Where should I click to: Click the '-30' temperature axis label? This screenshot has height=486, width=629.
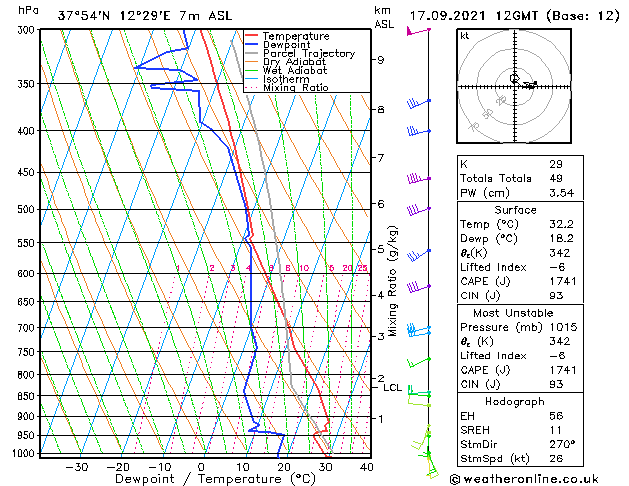(77, 467)
